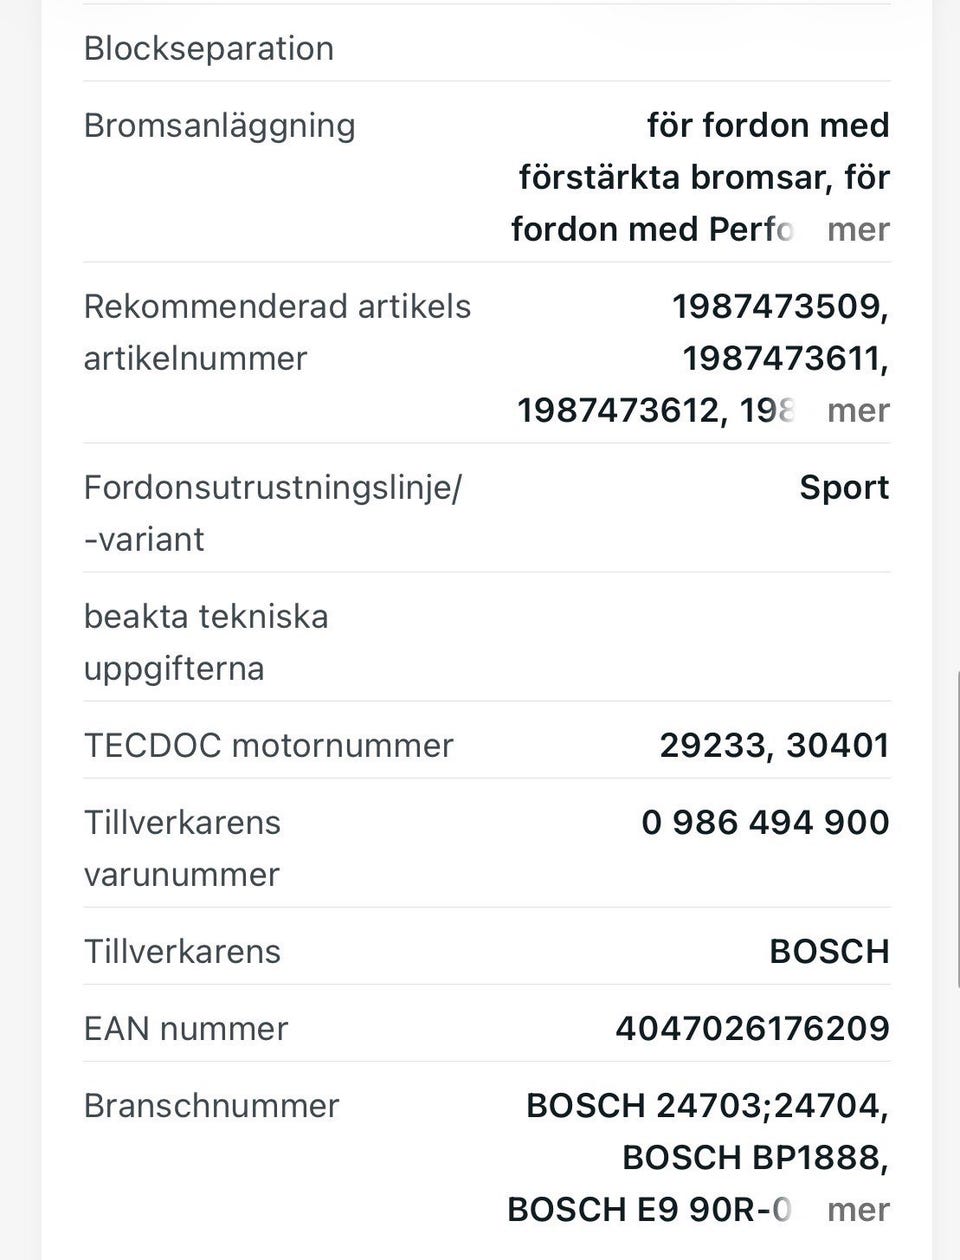Expand Branschnummer list with mer
This screenshot has height=1260, width=960.
(858, 1210)
